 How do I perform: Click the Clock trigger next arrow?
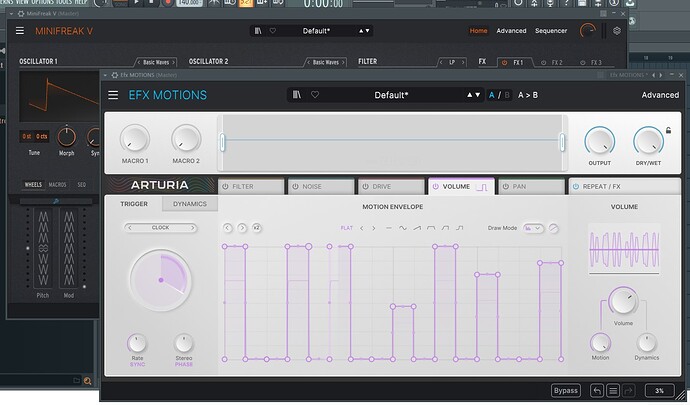192,228
